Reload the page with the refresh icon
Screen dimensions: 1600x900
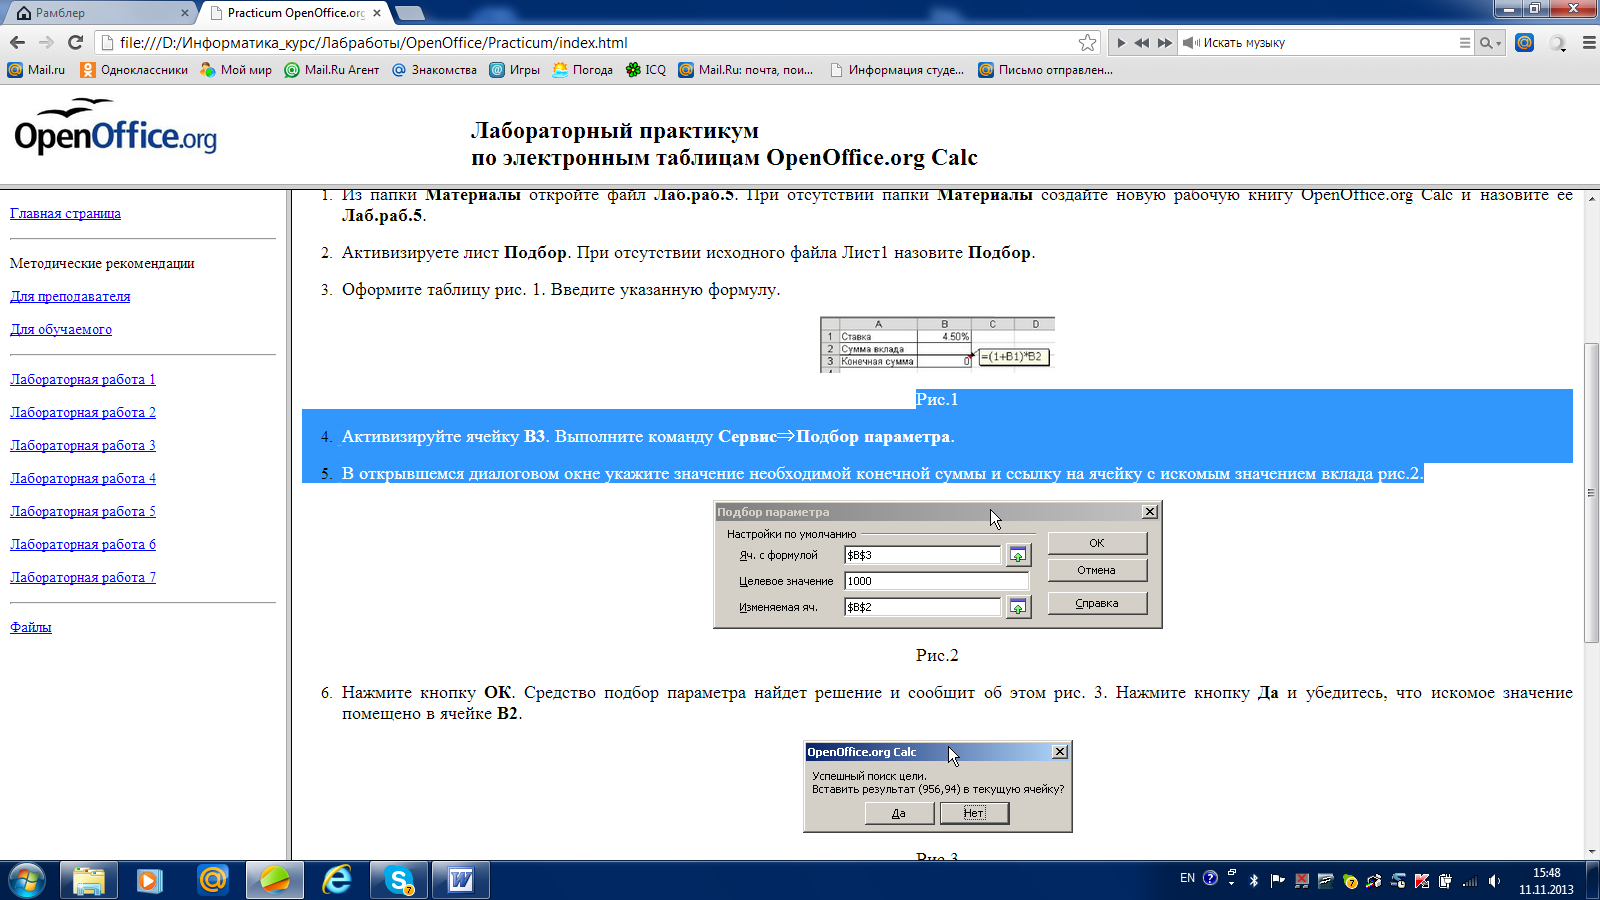pyautogui.click(x=75, y=42)
